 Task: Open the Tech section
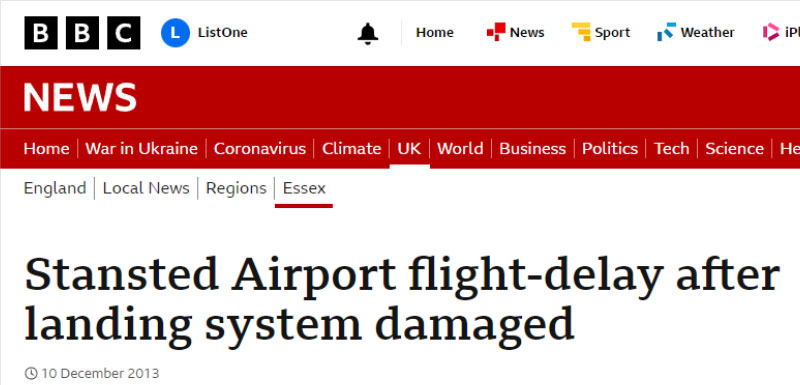tap(671, 148)
